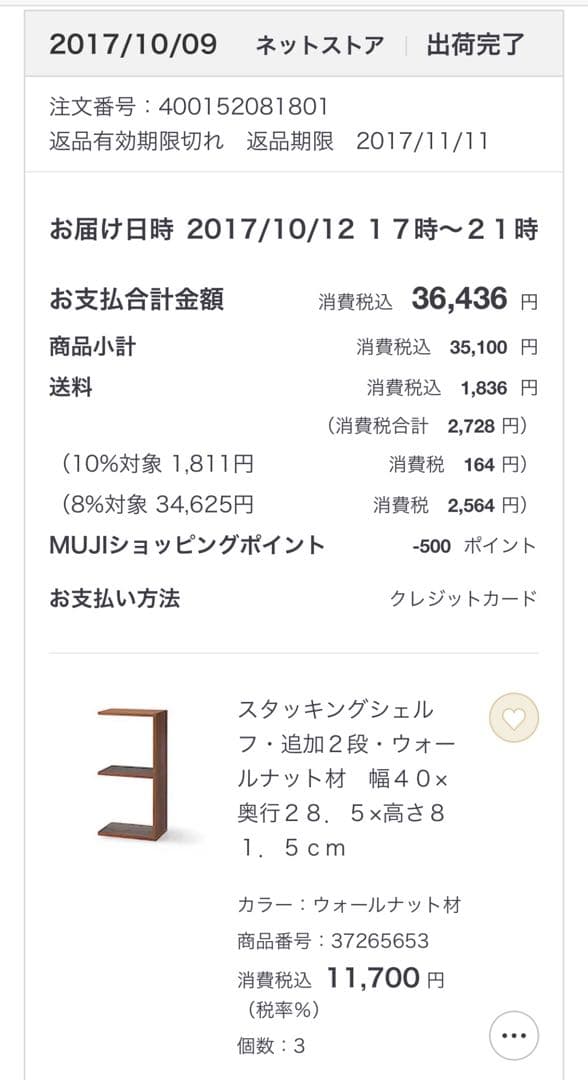Click the お届け日時 delivery time row

[x=290, y=228]
